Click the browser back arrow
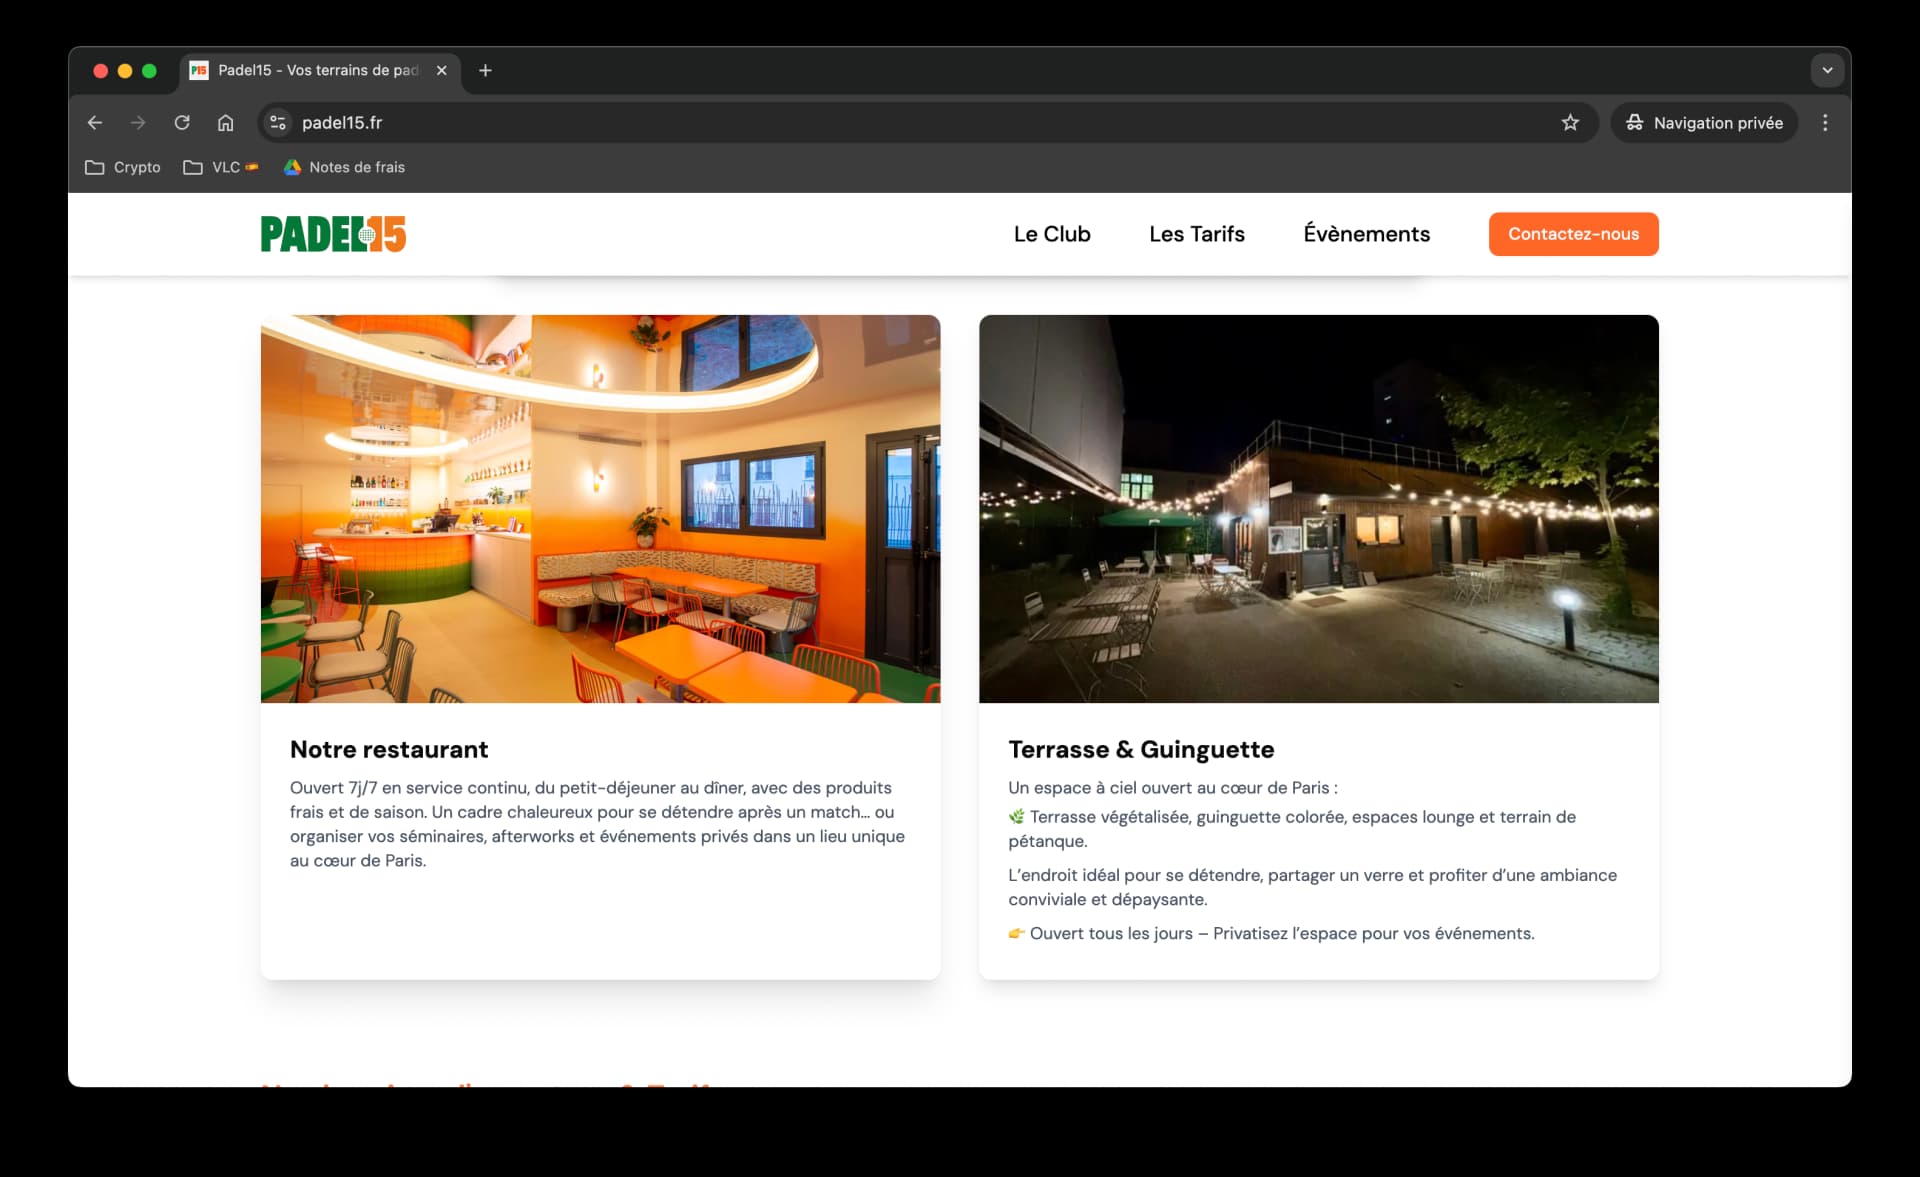 tap(95, 123)
